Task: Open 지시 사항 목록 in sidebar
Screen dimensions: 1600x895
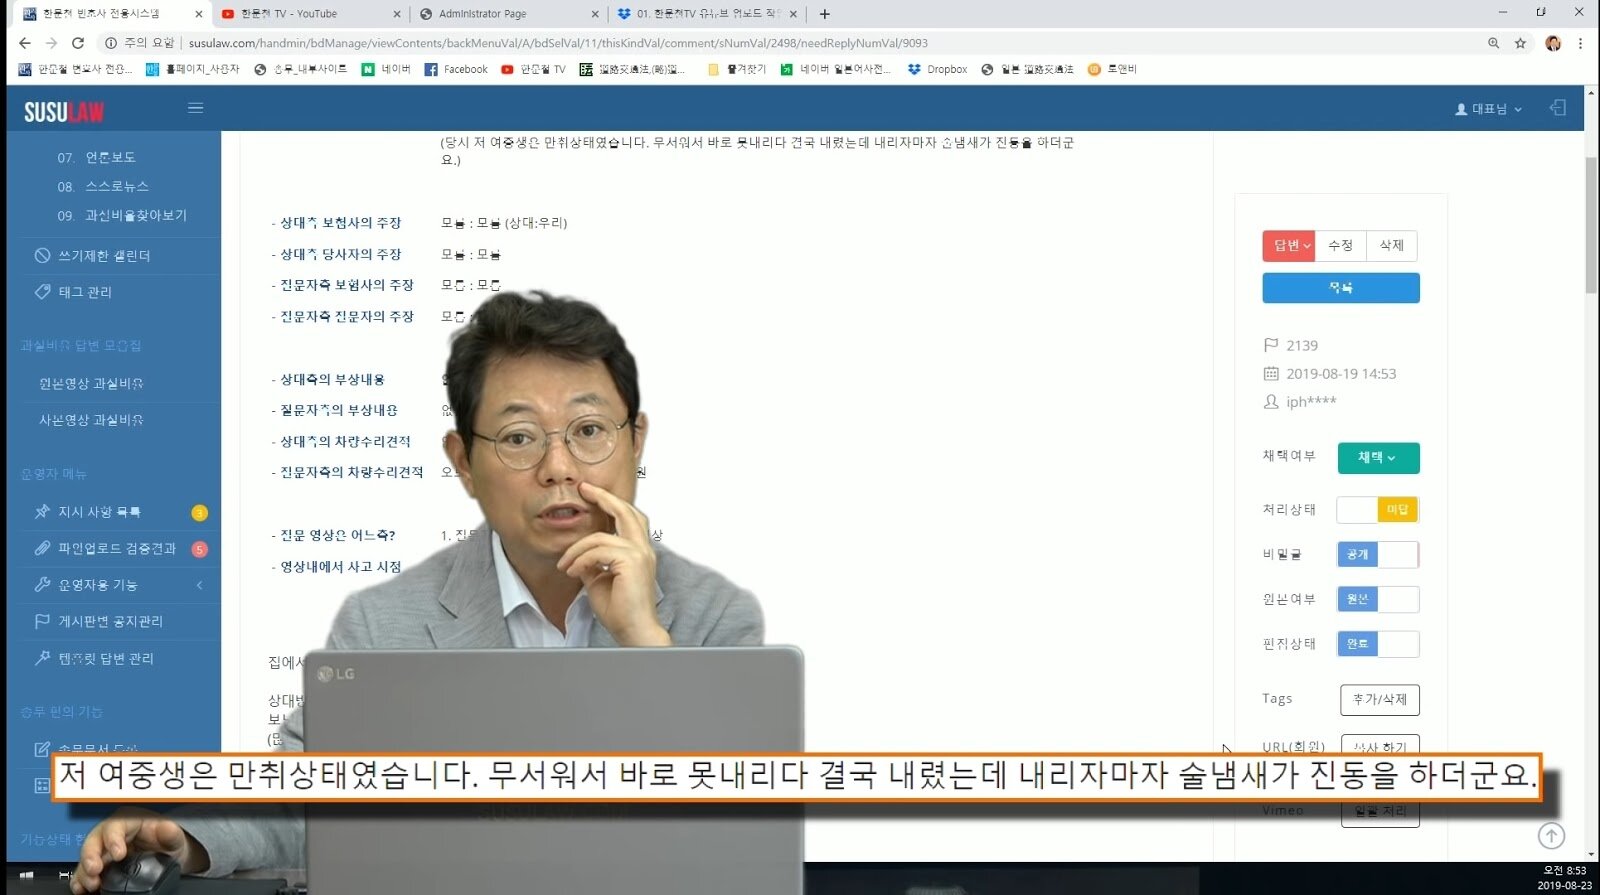Action: pos(99,512)
